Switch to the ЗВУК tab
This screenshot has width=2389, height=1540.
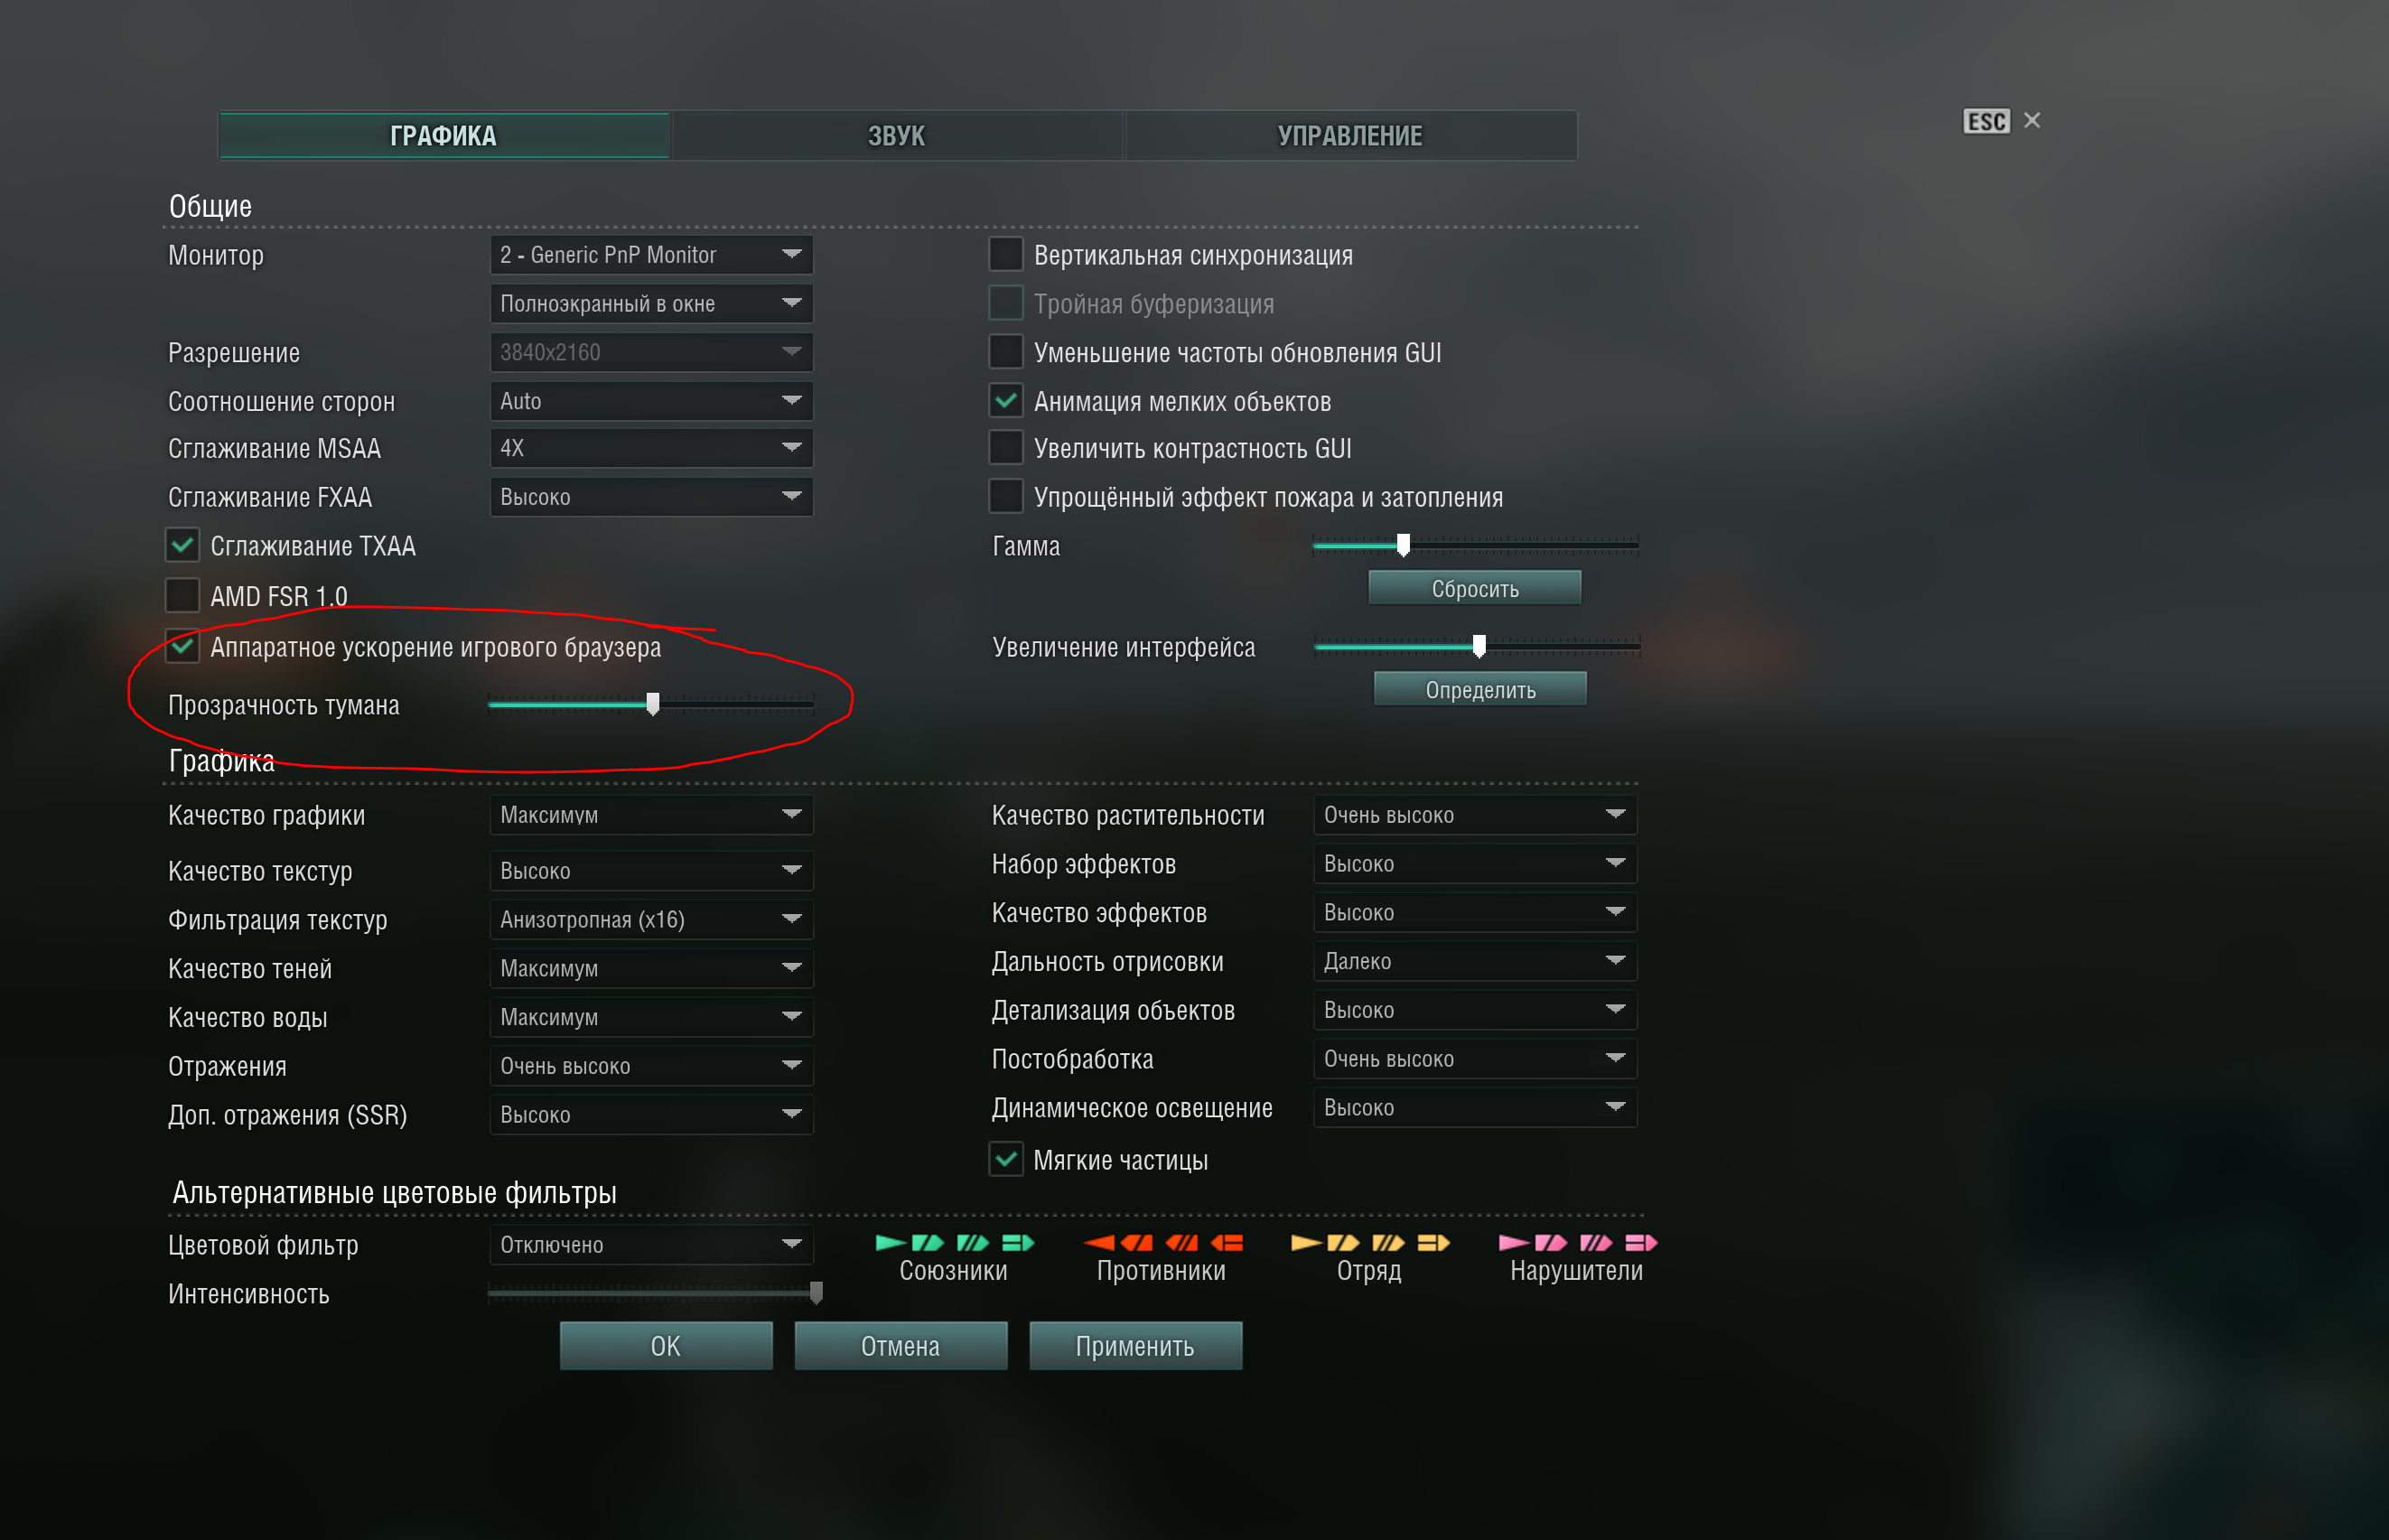[897, 135]
